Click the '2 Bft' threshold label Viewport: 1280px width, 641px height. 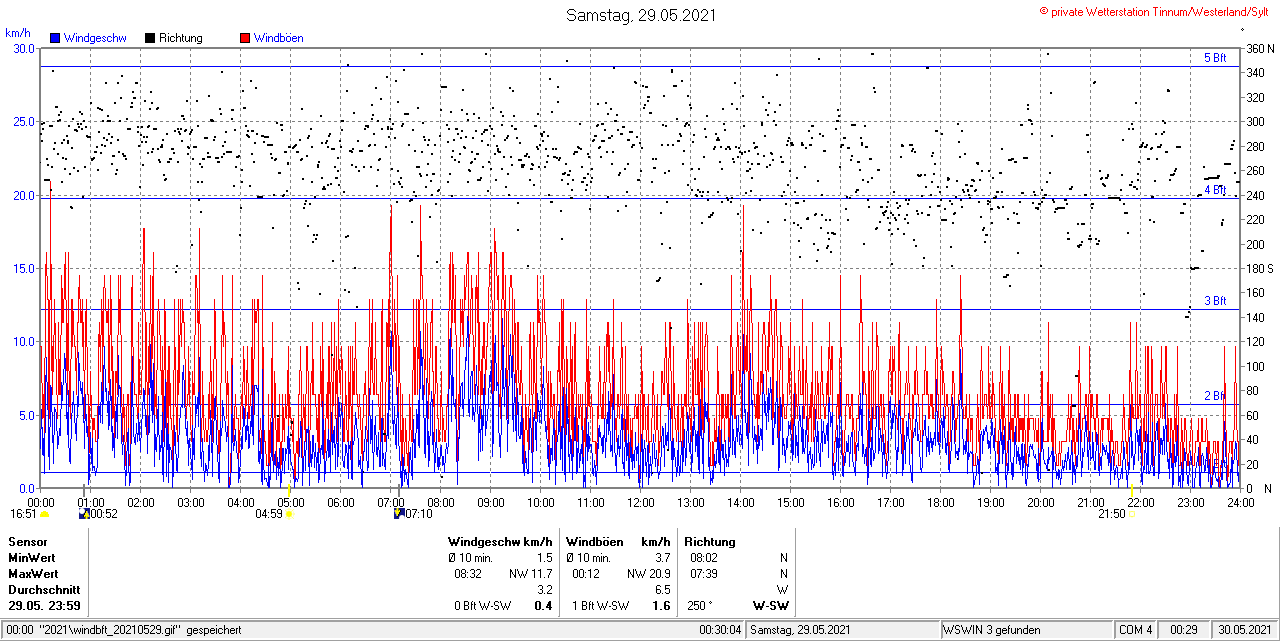(1215, 396)
